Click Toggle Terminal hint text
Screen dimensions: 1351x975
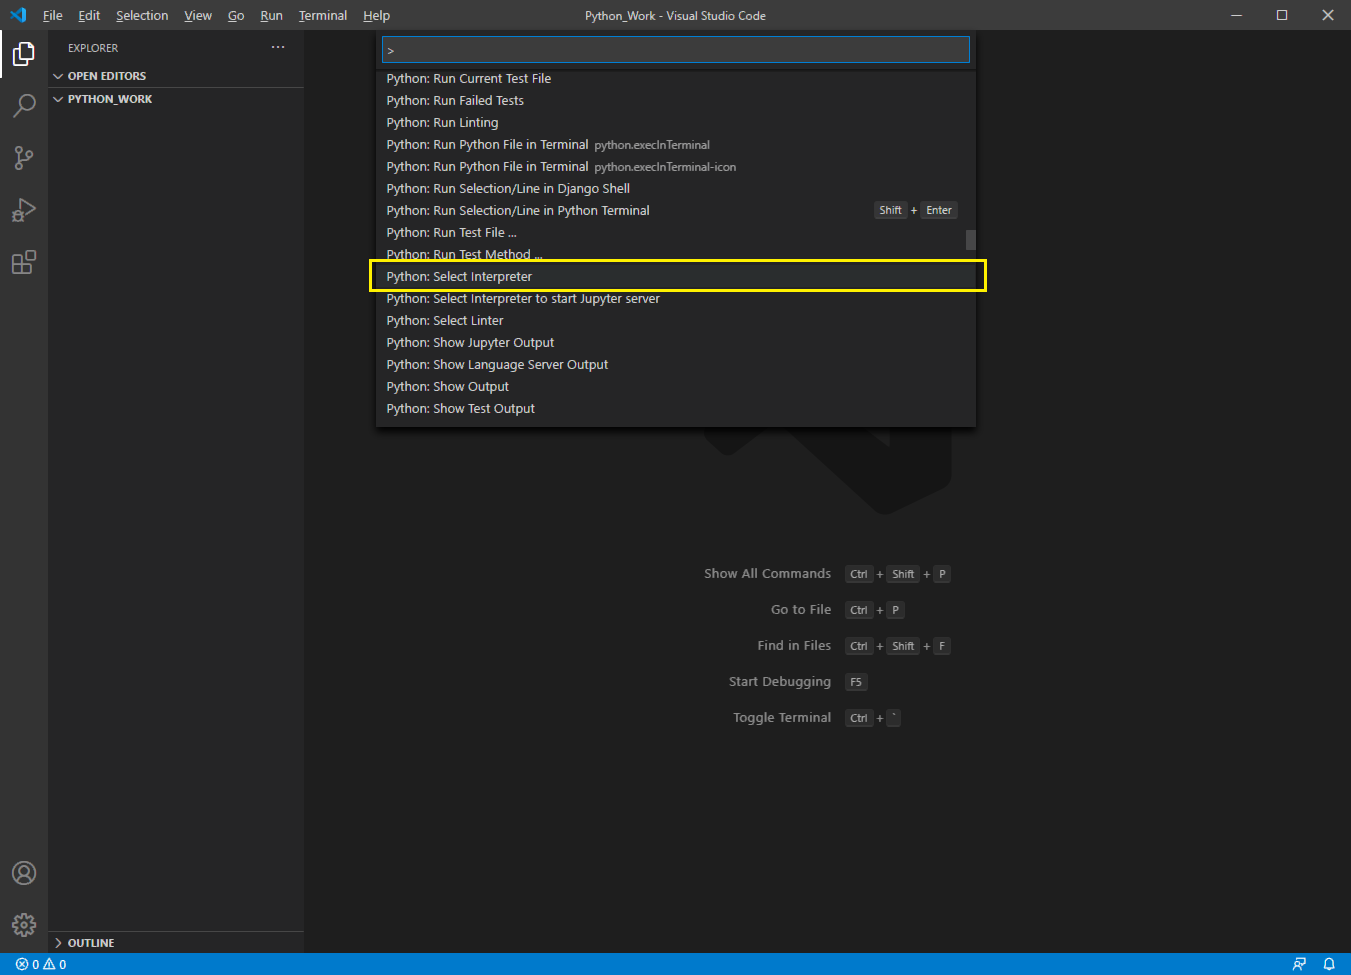point(782,717)
